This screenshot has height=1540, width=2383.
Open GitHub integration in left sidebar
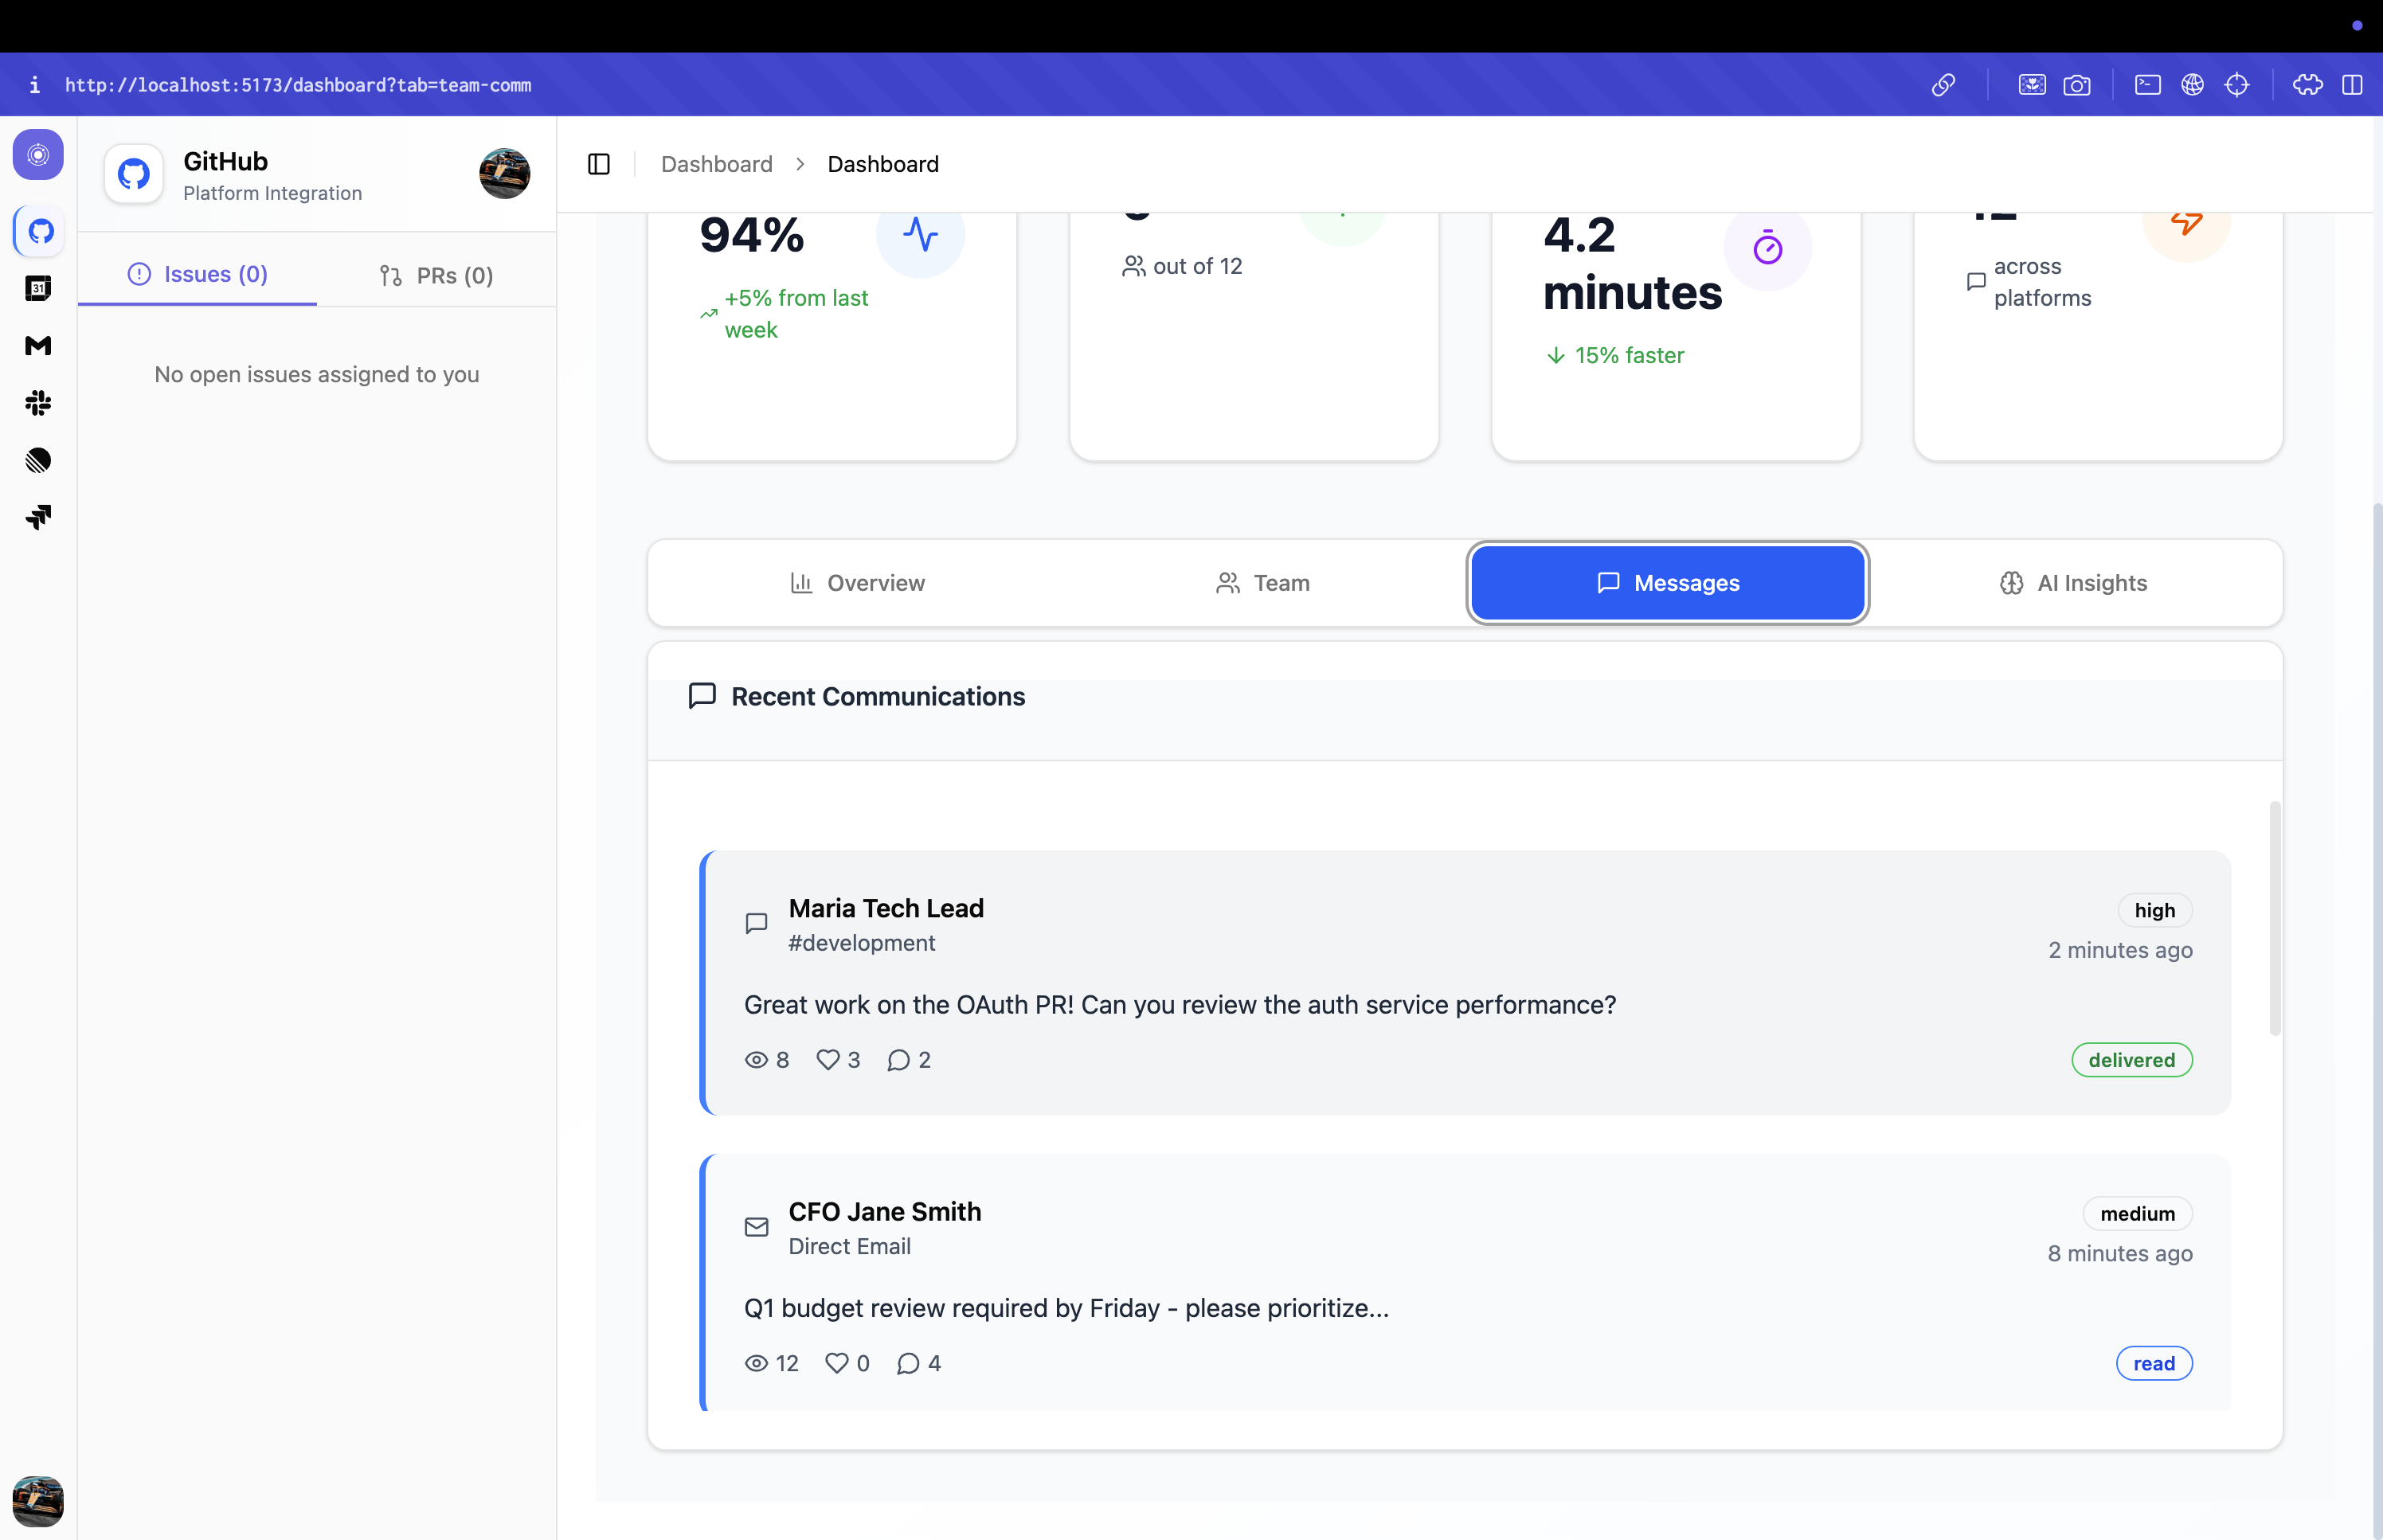click(40, 232)
